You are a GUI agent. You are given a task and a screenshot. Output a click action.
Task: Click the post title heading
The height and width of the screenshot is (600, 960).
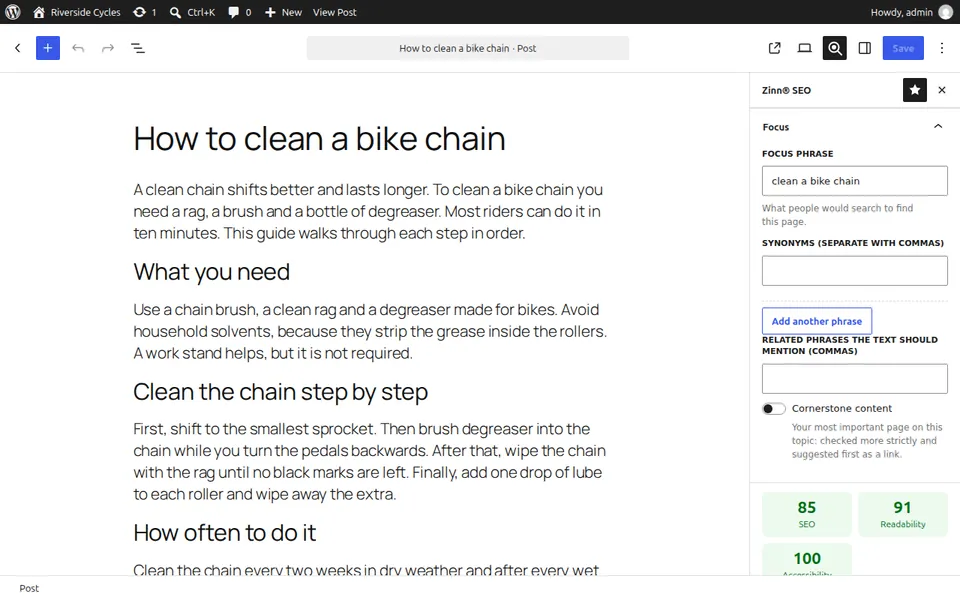tap(319, 138)
